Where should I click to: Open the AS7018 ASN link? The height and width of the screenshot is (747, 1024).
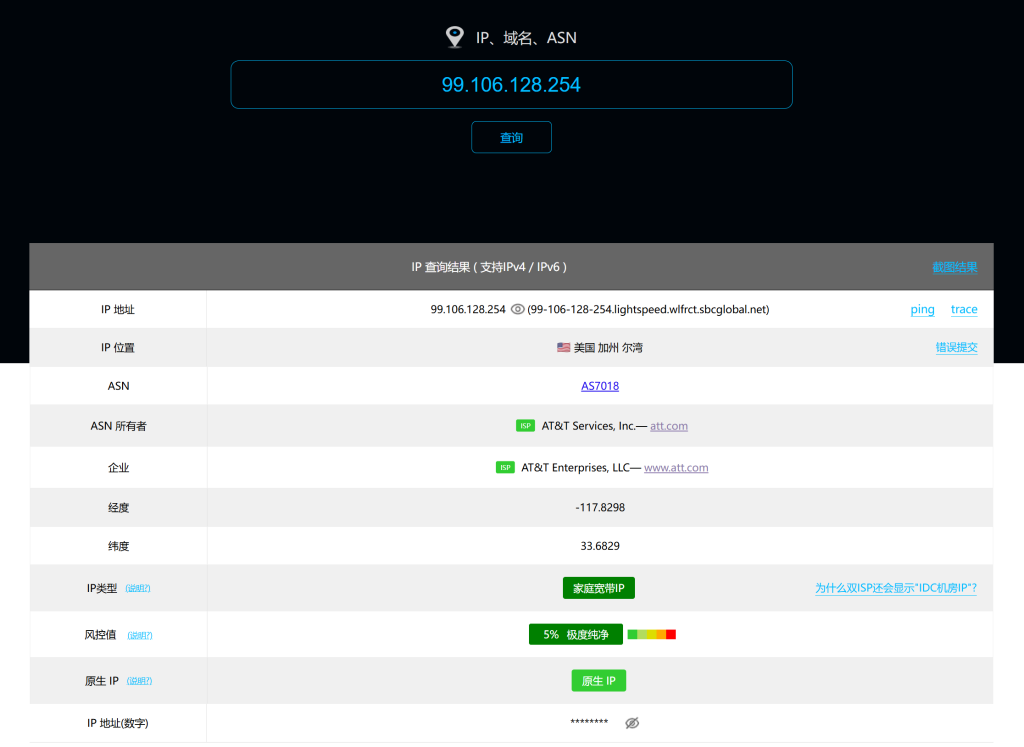600,386
